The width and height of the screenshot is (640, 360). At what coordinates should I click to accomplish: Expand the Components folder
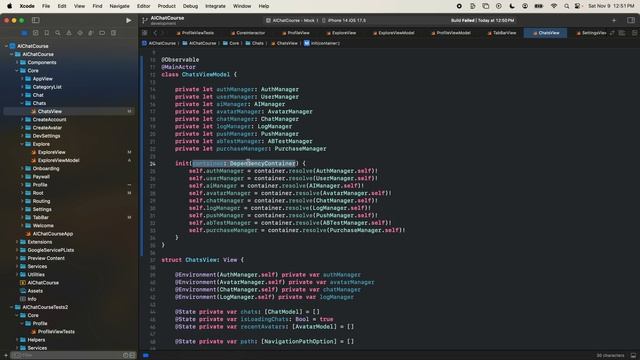(x=17, y=62)
